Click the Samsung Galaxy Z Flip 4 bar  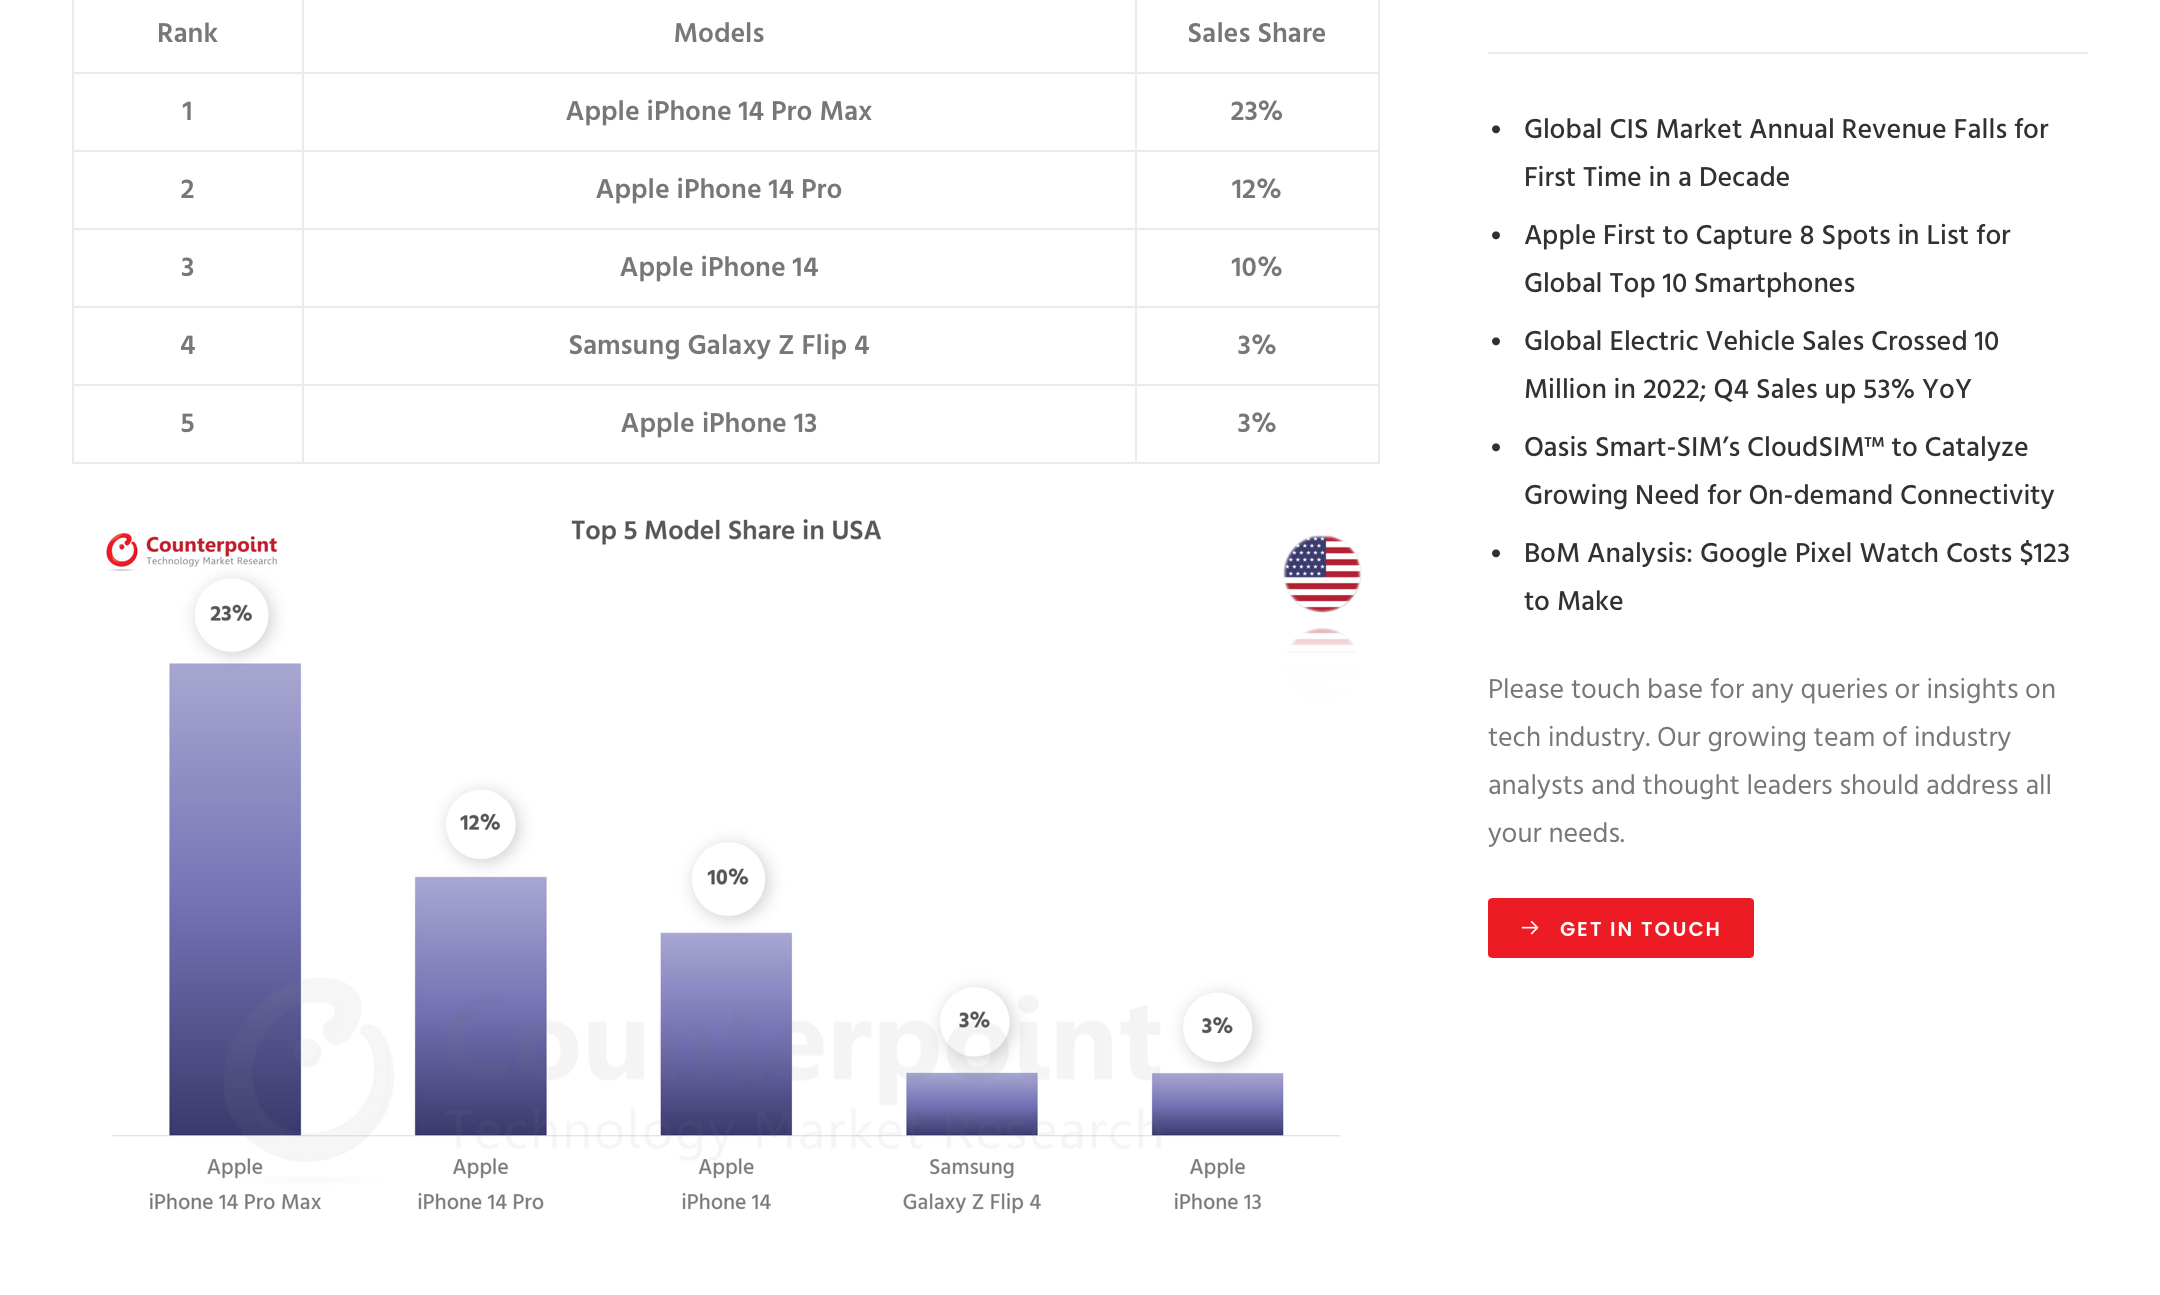coord(971,1103)
